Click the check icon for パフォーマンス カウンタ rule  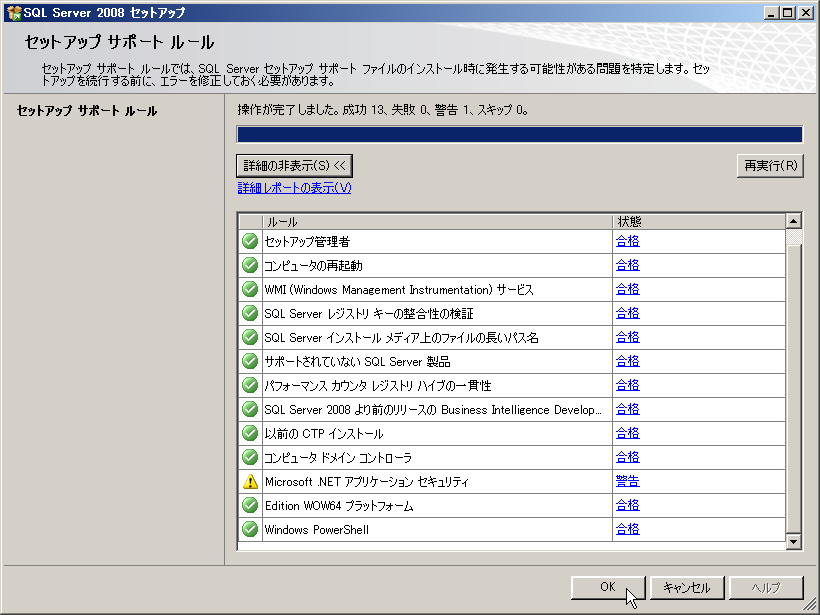click(250, 385)
